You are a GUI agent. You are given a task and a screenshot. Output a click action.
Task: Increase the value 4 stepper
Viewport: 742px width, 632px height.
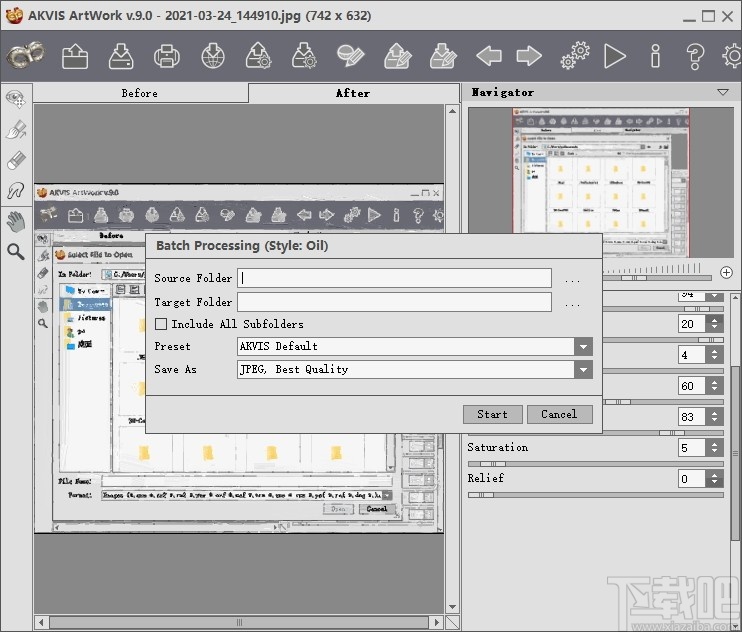714,351
